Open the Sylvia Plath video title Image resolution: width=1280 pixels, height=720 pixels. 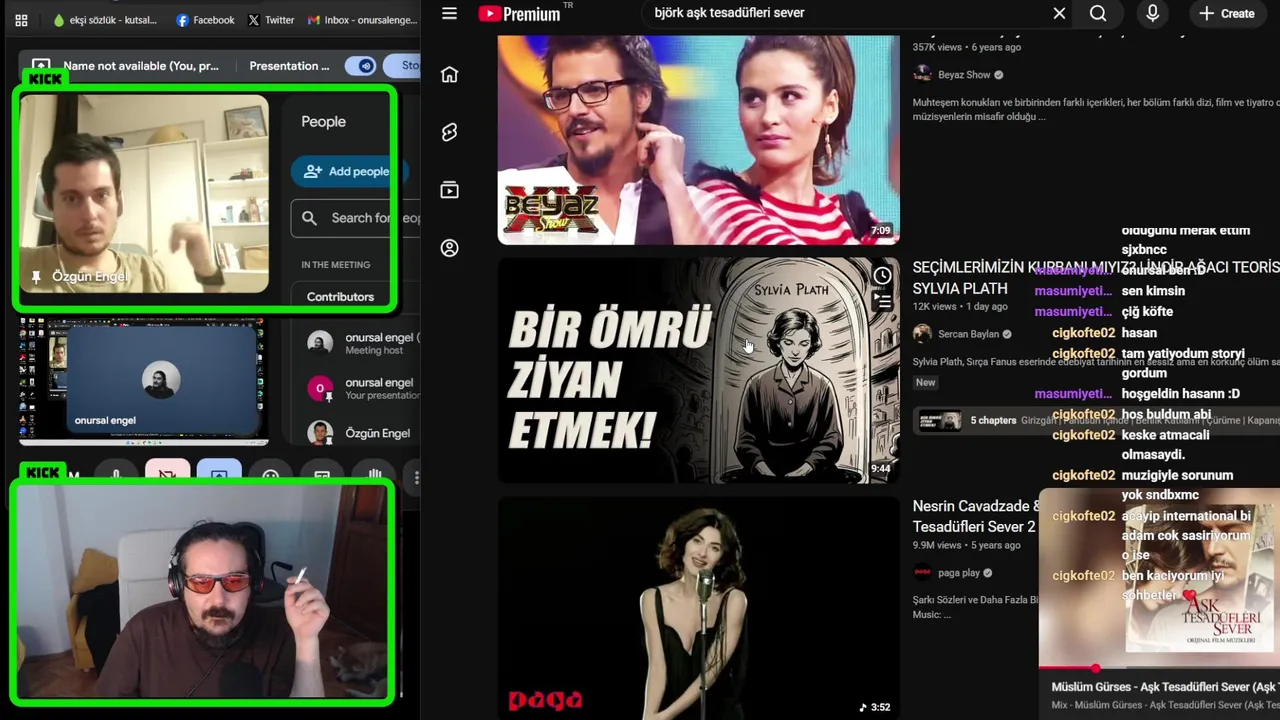coord(1095,277)
